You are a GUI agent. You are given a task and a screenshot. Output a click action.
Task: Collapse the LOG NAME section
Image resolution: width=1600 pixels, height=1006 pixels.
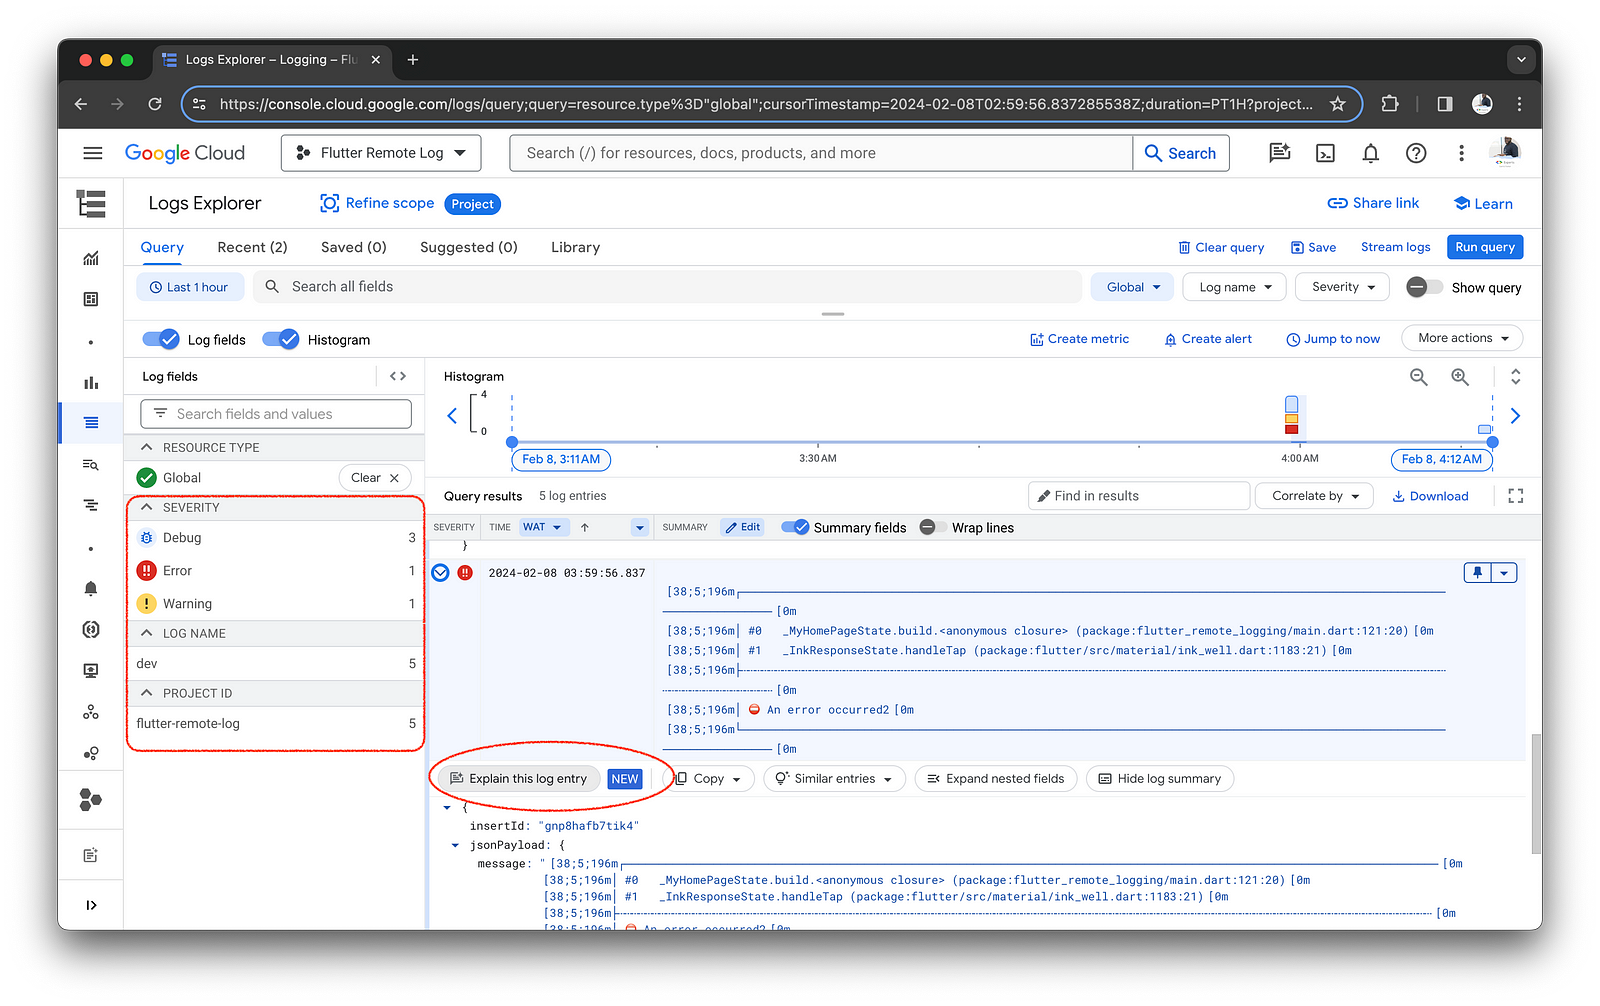tap(147, 633)
